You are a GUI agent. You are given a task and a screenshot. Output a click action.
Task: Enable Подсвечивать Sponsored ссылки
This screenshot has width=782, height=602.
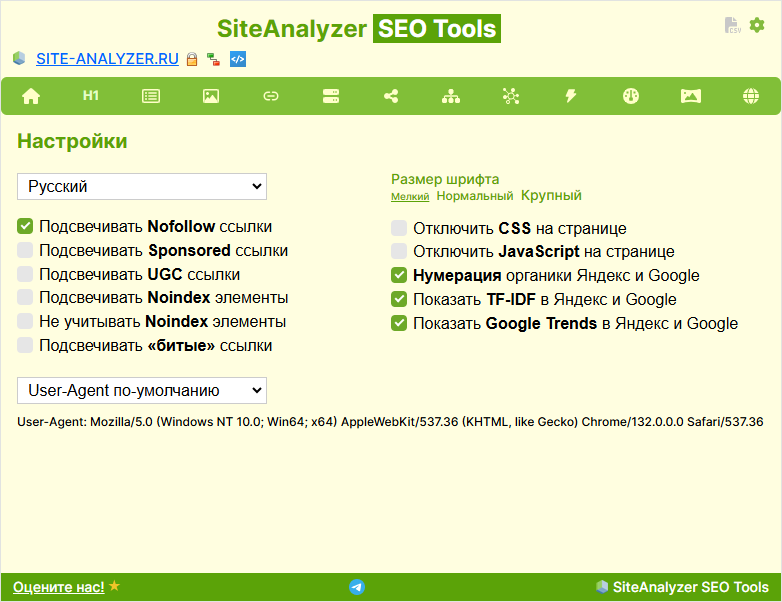tap(25, 250)
